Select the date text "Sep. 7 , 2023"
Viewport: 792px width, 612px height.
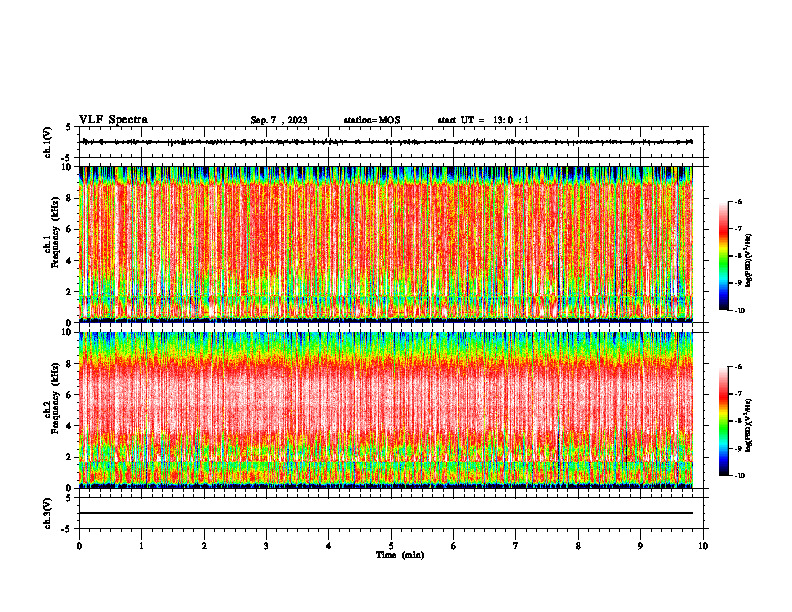pos(279,120)
